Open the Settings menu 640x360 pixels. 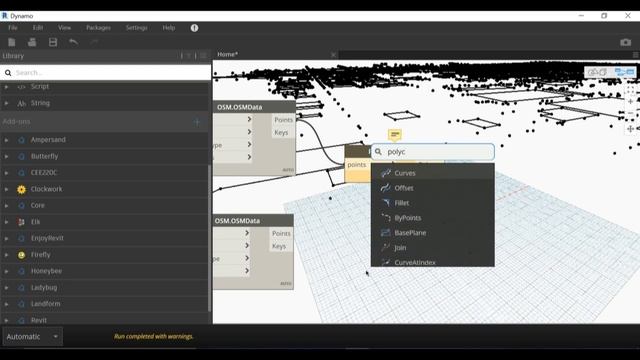[136, 28]
